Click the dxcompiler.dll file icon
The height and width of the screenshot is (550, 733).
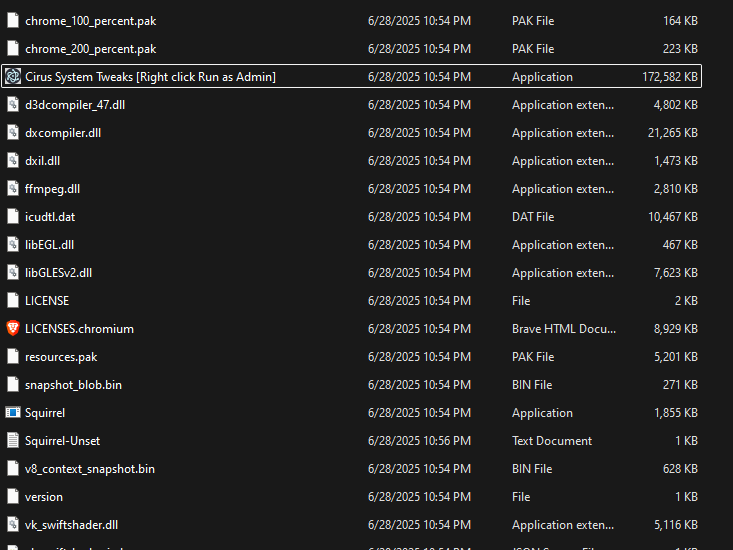[13, 133]
